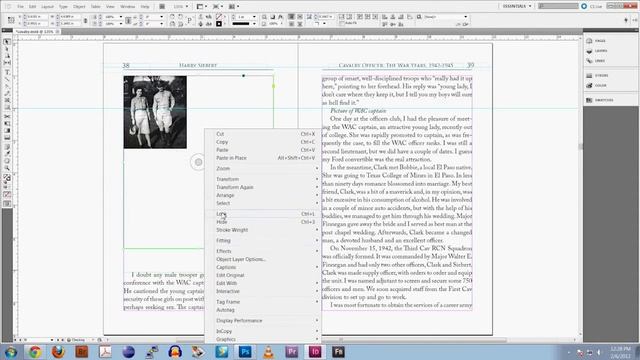Open Photoshop from the taskbar
The height and width of the screenshot is (360, 640).
click(x=245, y=351)
